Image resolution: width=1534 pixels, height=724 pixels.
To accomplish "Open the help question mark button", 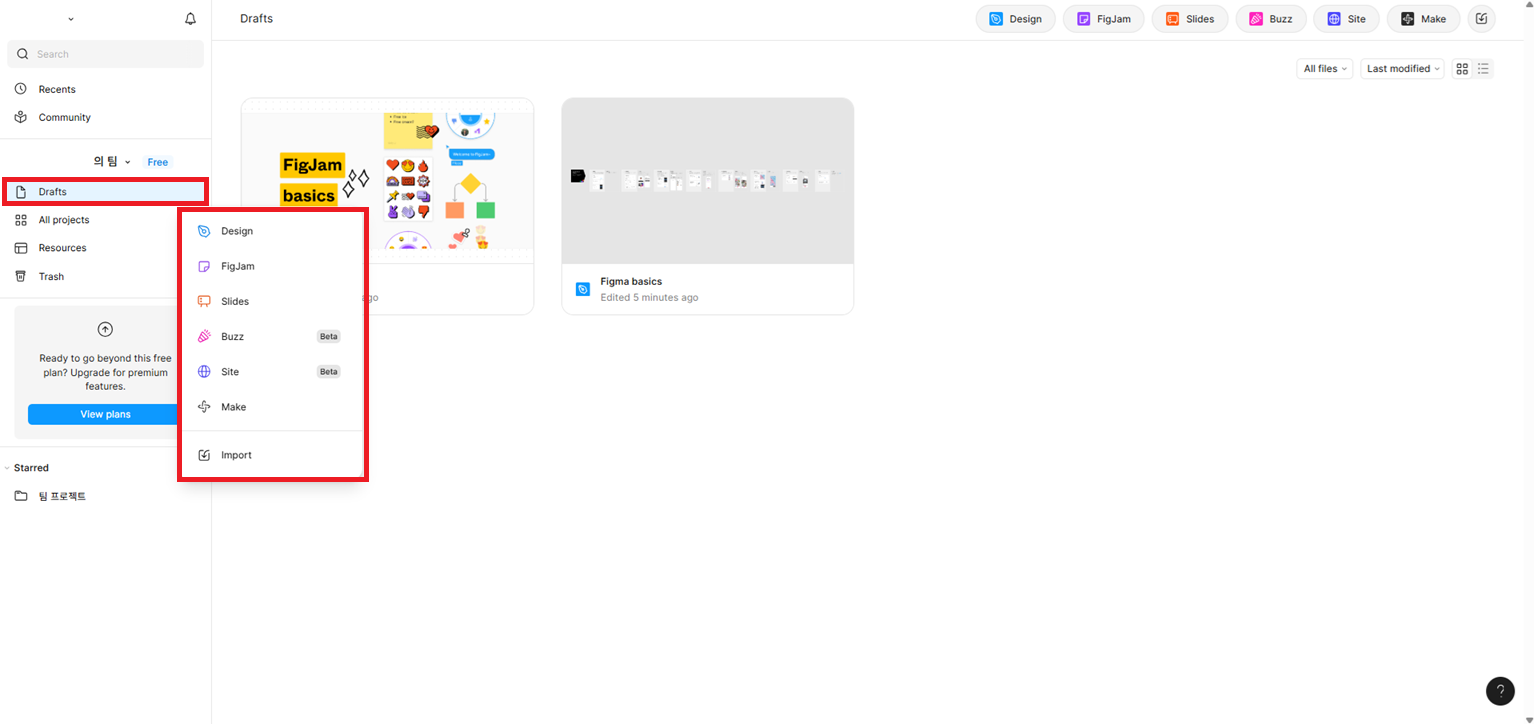I will [x=1500, y=691].
